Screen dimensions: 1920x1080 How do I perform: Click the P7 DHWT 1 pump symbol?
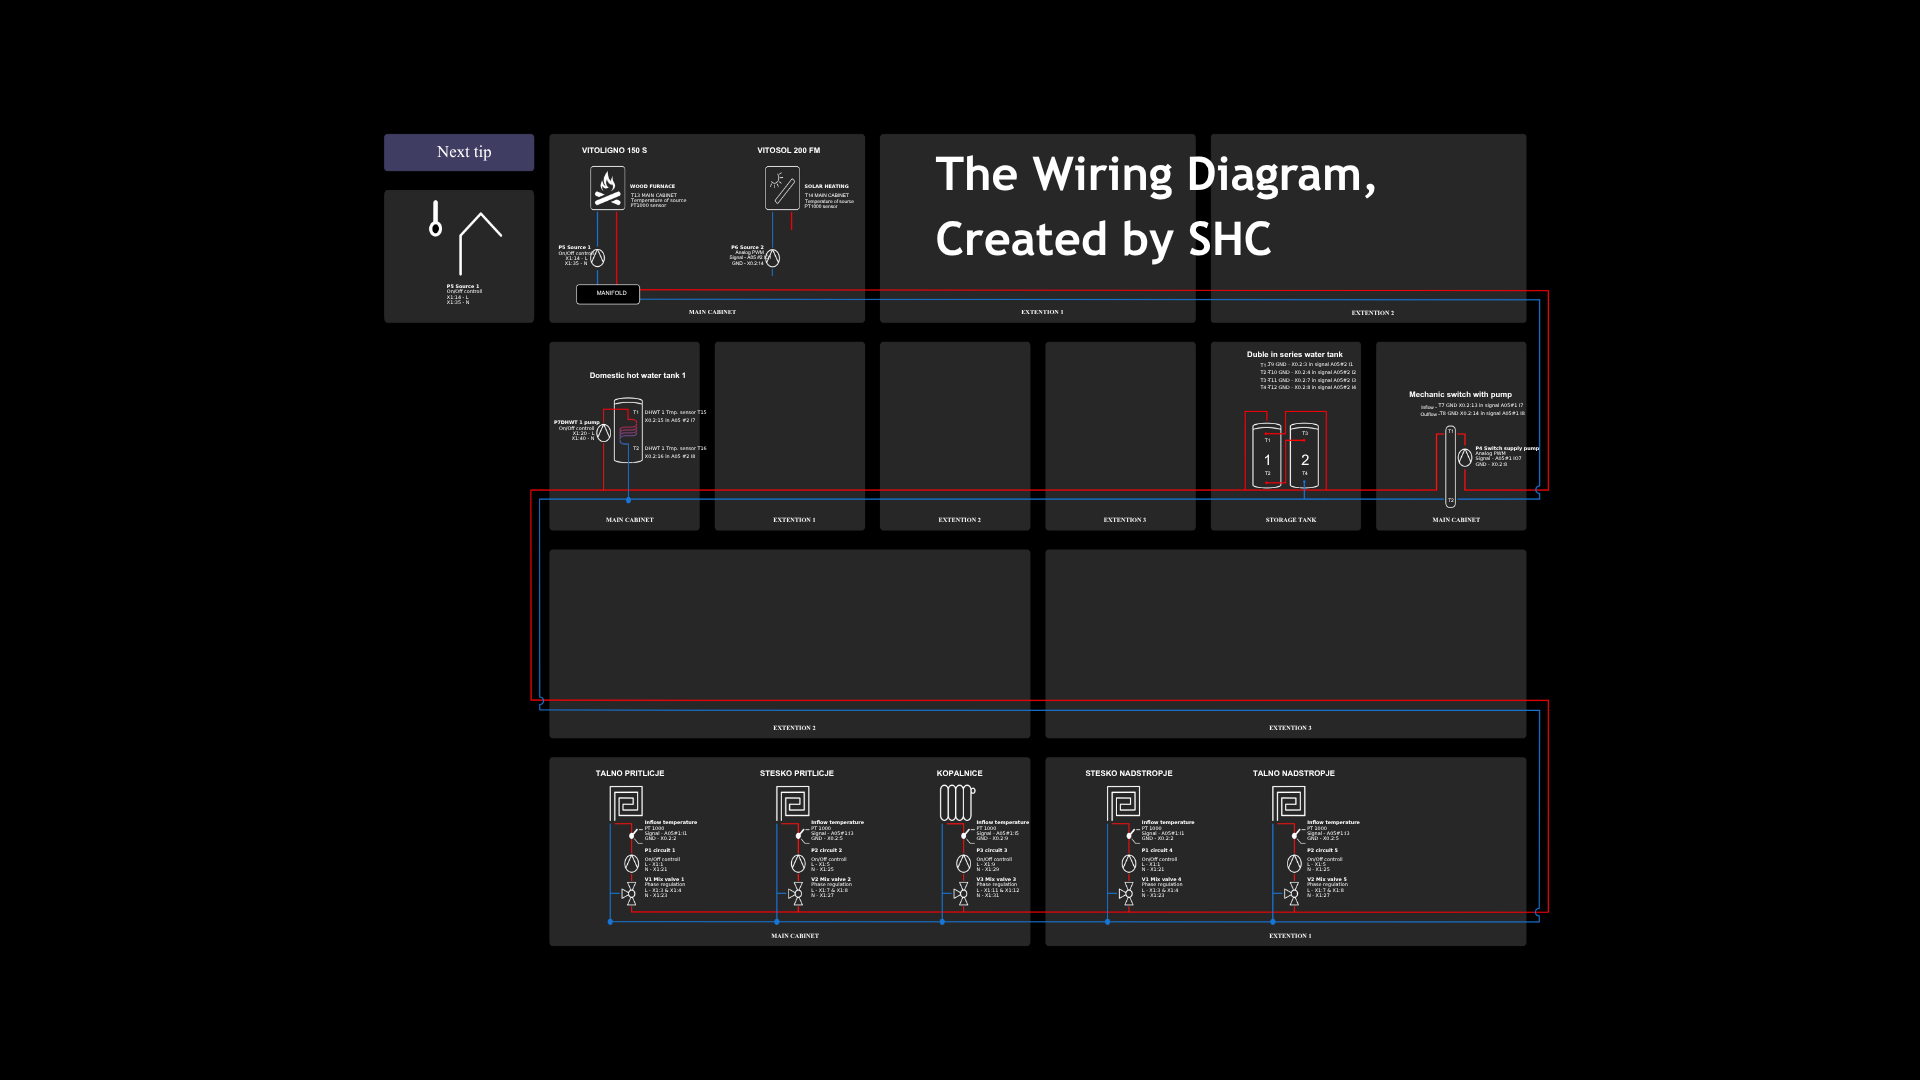(604, 432)
